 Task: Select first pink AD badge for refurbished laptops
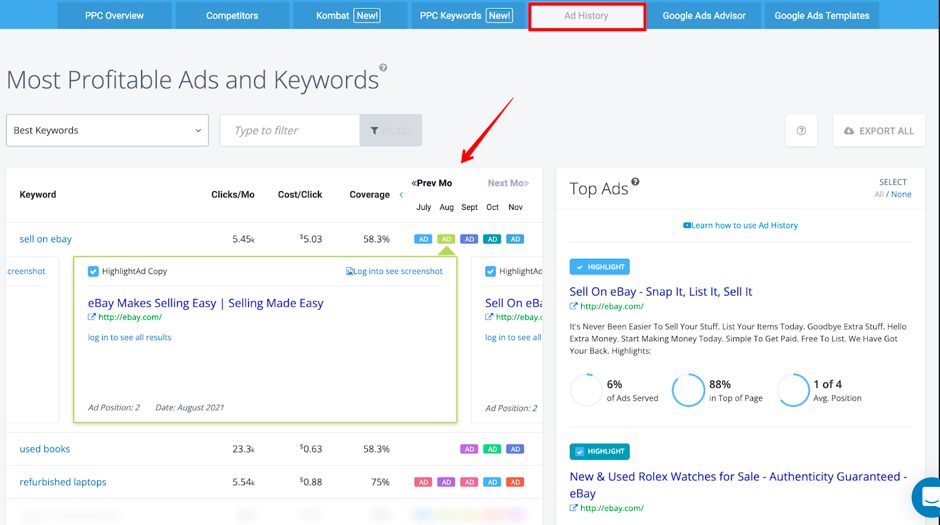[x=423, y=482]
